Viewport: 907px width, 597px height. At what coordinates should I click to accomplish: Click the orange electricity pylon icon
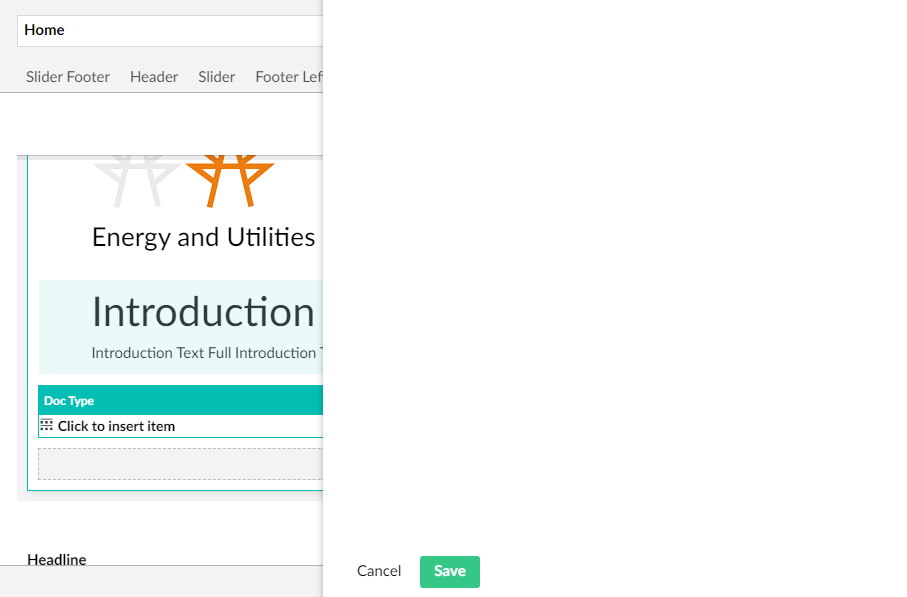[x=229, y=180]
